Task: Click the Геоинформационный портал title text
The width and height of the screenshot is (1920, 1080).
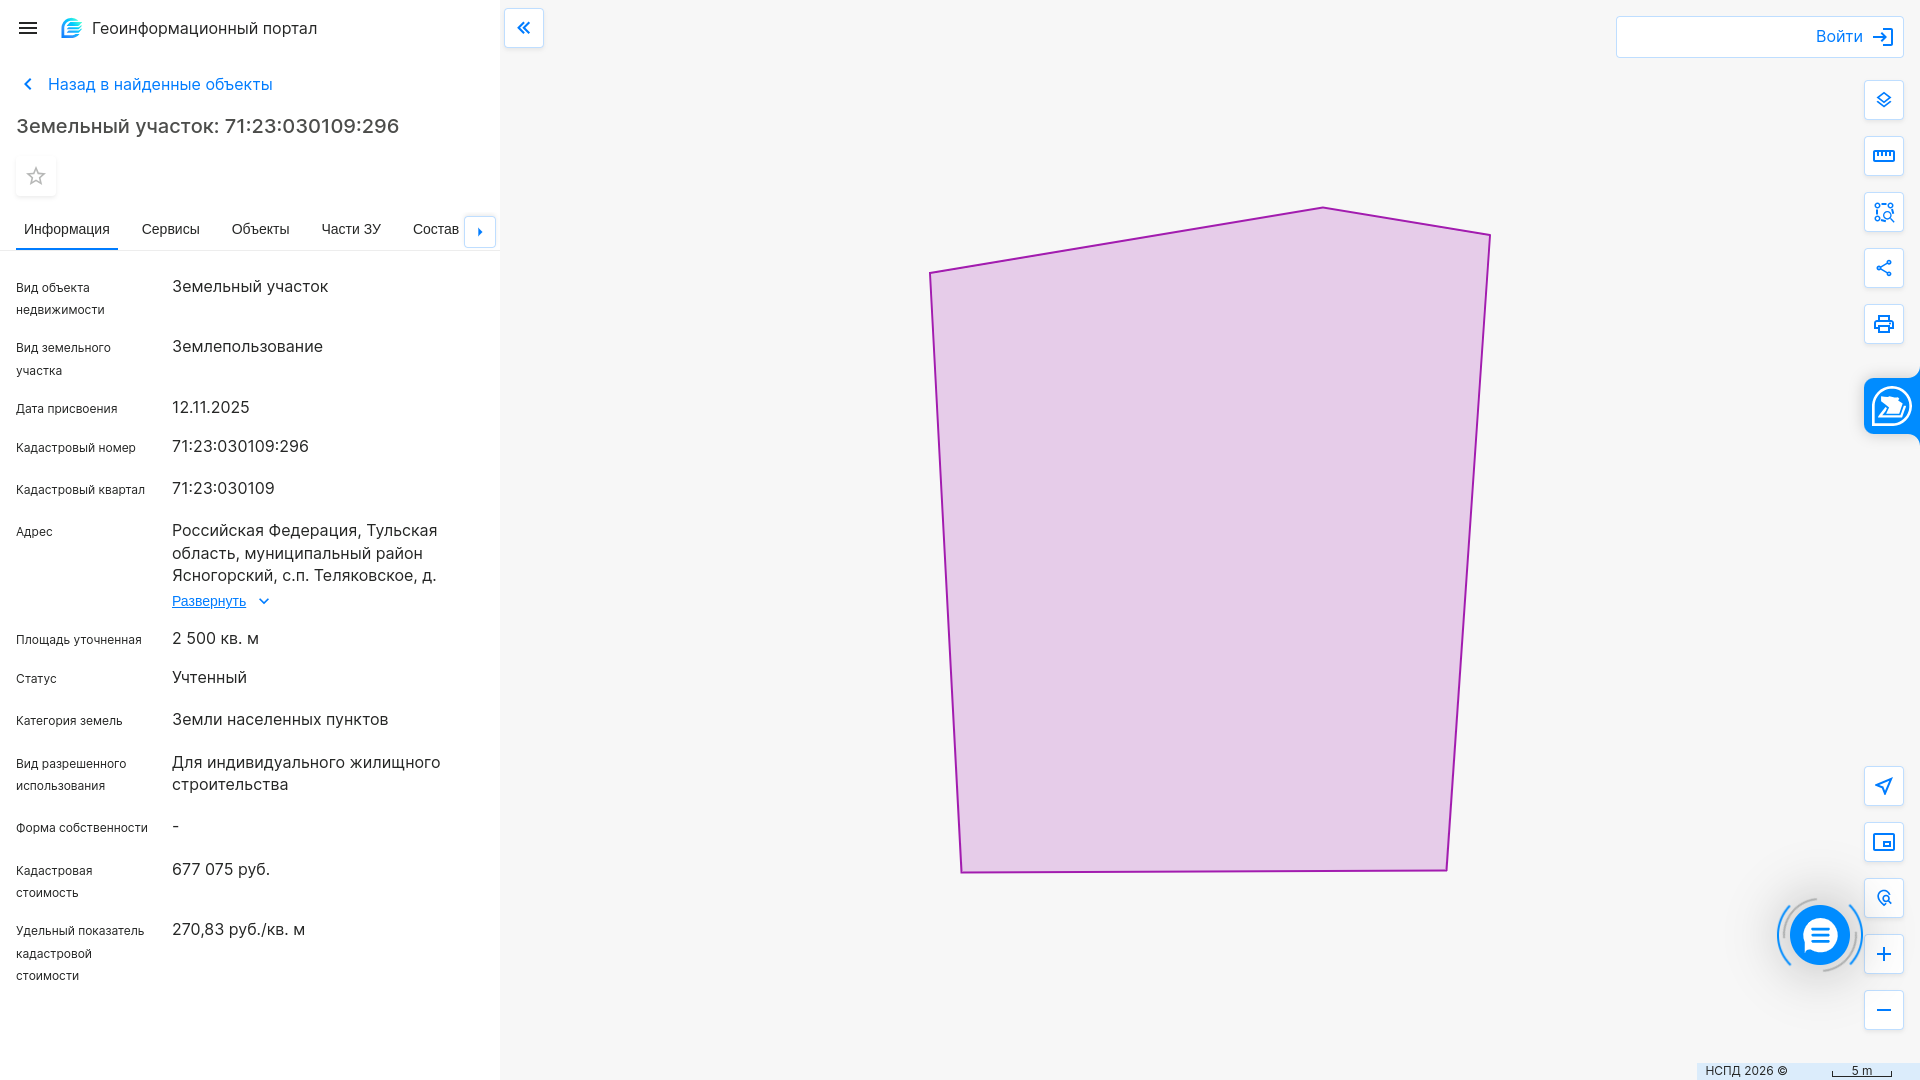Action: [x=204, y=28]
